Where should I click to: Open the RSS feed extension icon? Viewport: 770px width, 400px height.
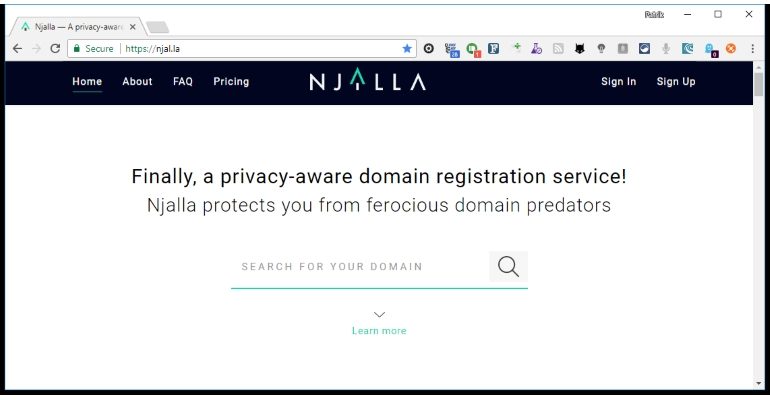tap(559, 48)
